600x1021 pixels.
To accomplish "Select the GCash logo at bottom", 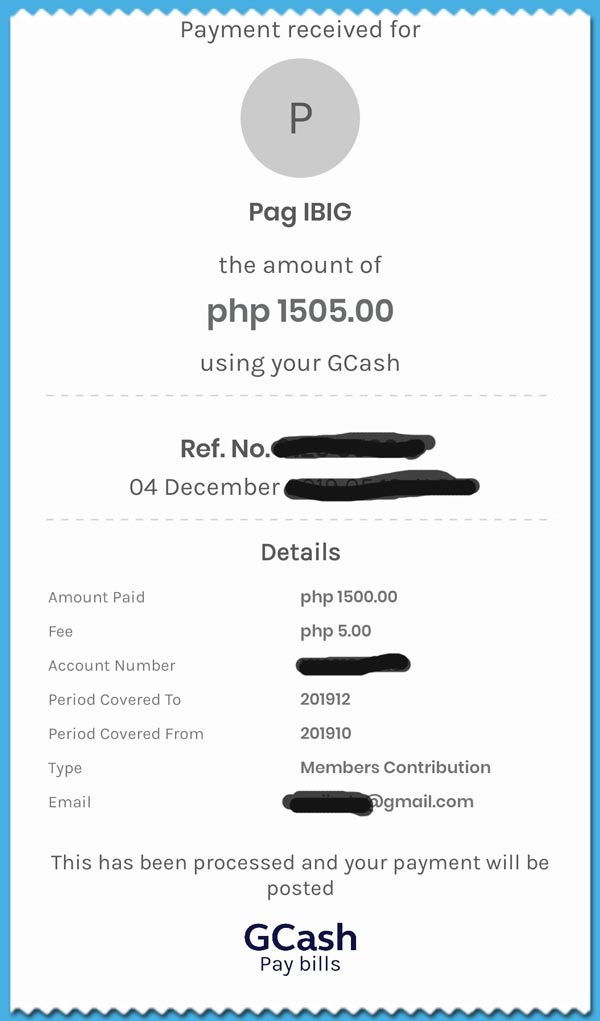I will click(300, 938).
